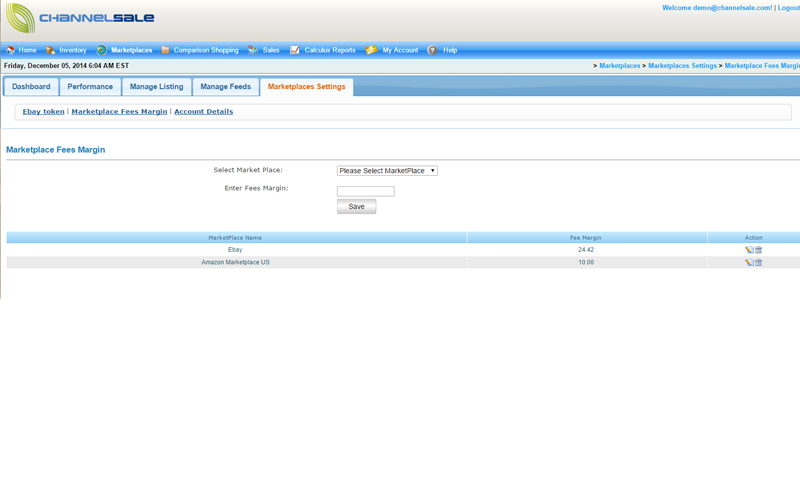Delete the Amazon Marketplace US row
Screen dimensions: 800x492
[x=758, y=262]
